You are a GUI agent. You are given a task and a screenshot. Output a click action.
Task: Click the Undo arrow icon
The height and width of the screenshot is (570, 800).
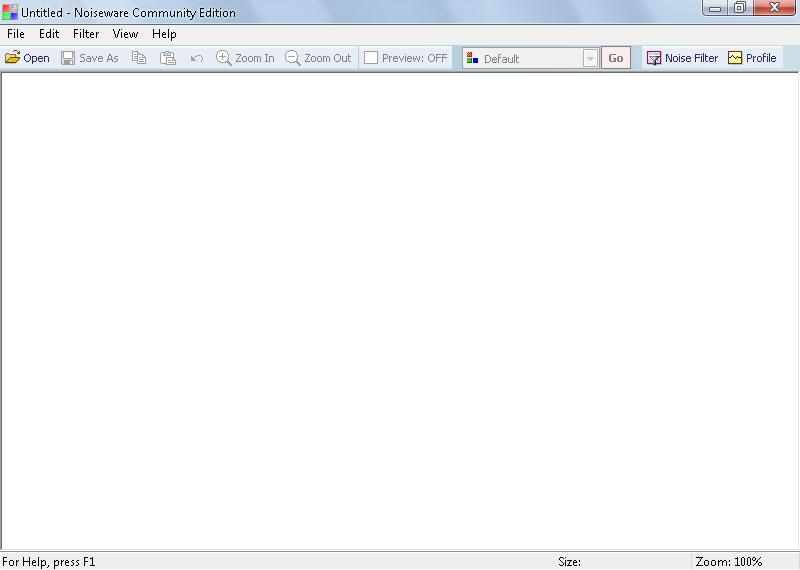(x=196, y=58)
